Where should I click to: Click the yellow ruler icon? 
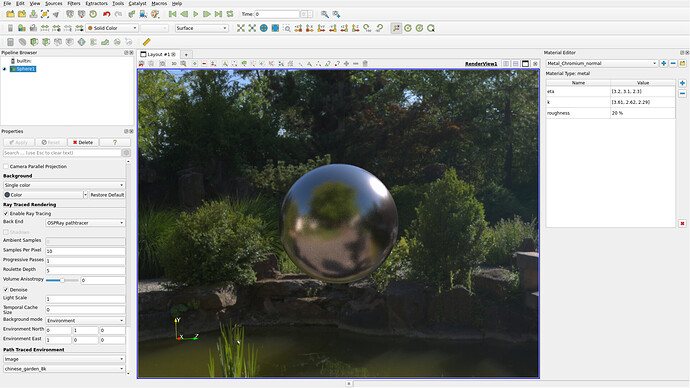[x=147, y=42]
